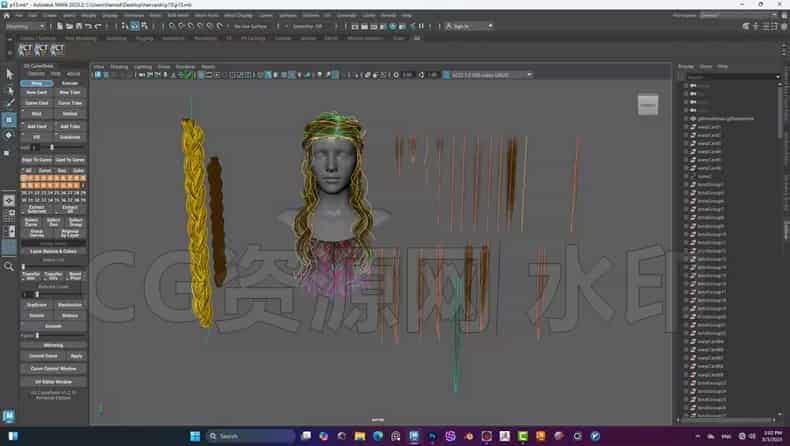Screen dimensions: 790x446
Task: Open the UV Editor Window button
Action: point(53,382)
